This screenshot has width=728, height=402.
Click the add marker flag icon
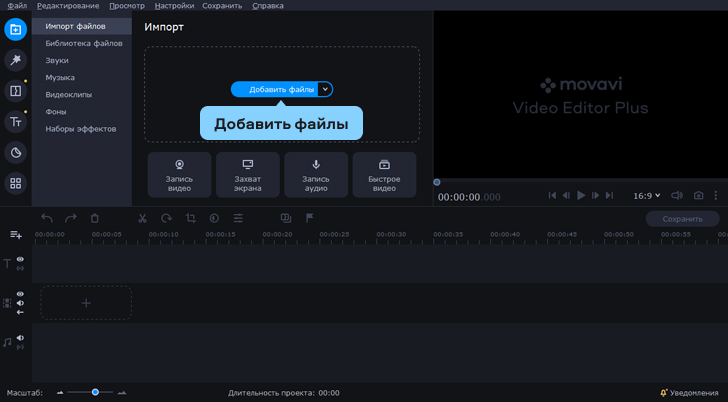(x=310, y=218)
